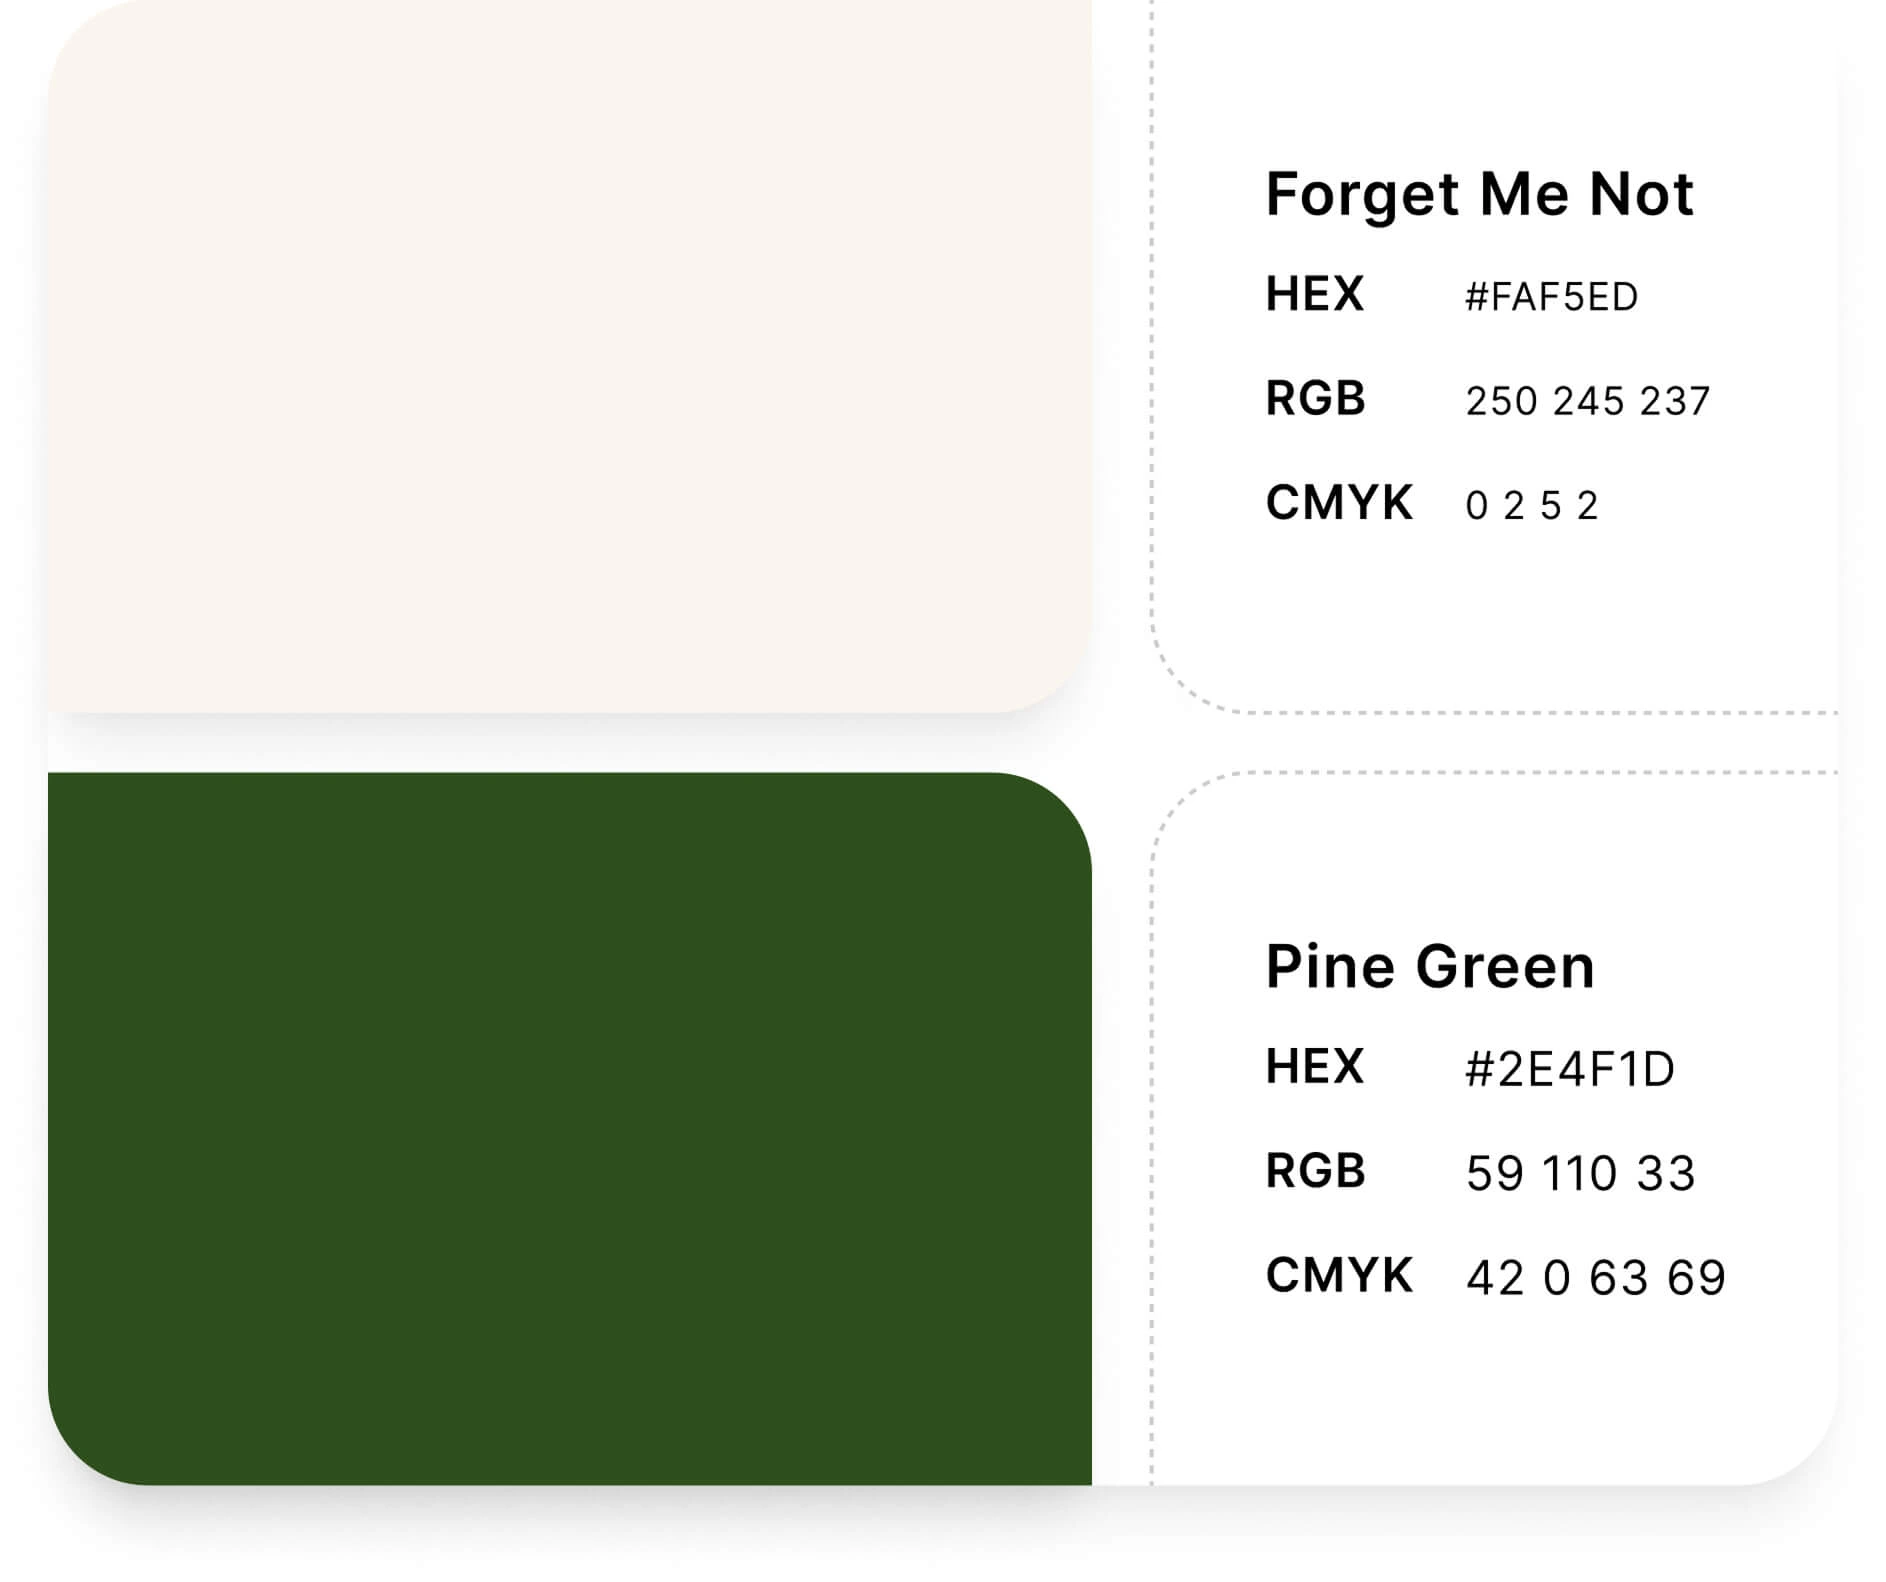Select the Pine Green heading
The height and width of the screenshot is (1582, 1886).
pyautogui.click(x=1430, y=967)
